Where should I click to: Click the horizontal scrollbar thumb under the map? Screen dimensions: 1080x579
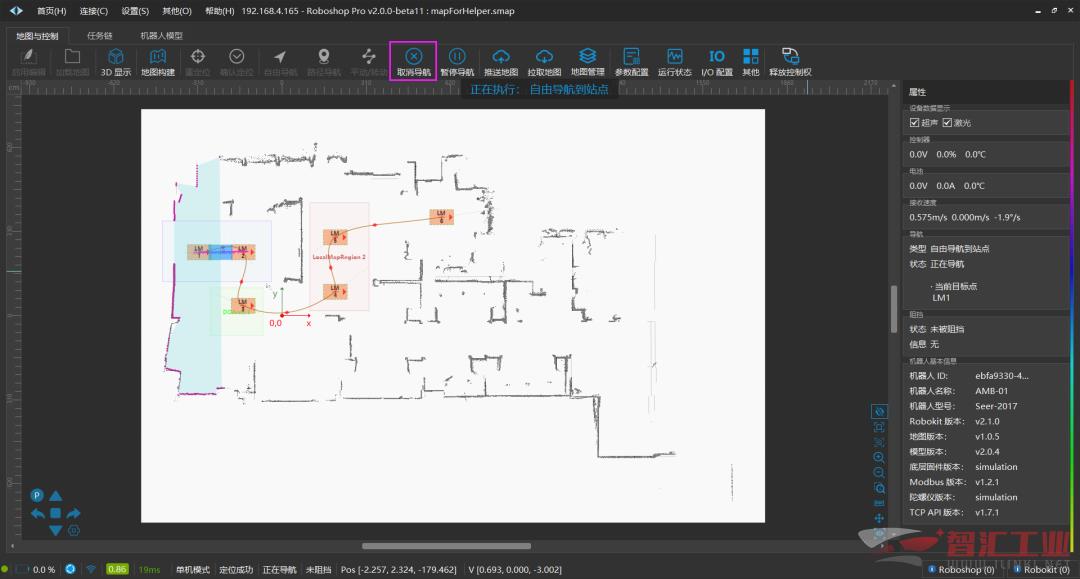pyautogui.click(x=446, y=546)
